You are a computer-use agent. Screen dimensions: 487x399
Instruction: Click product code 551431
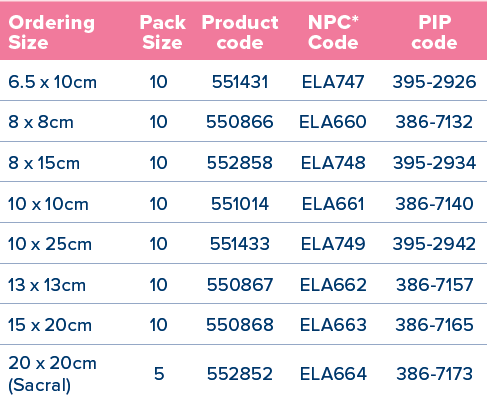(x=240, y=82)
